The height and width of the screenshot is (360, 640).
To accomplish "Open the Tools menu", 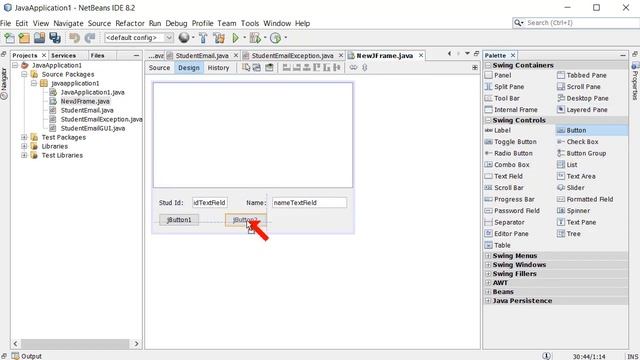I will [x=250, y=23].
